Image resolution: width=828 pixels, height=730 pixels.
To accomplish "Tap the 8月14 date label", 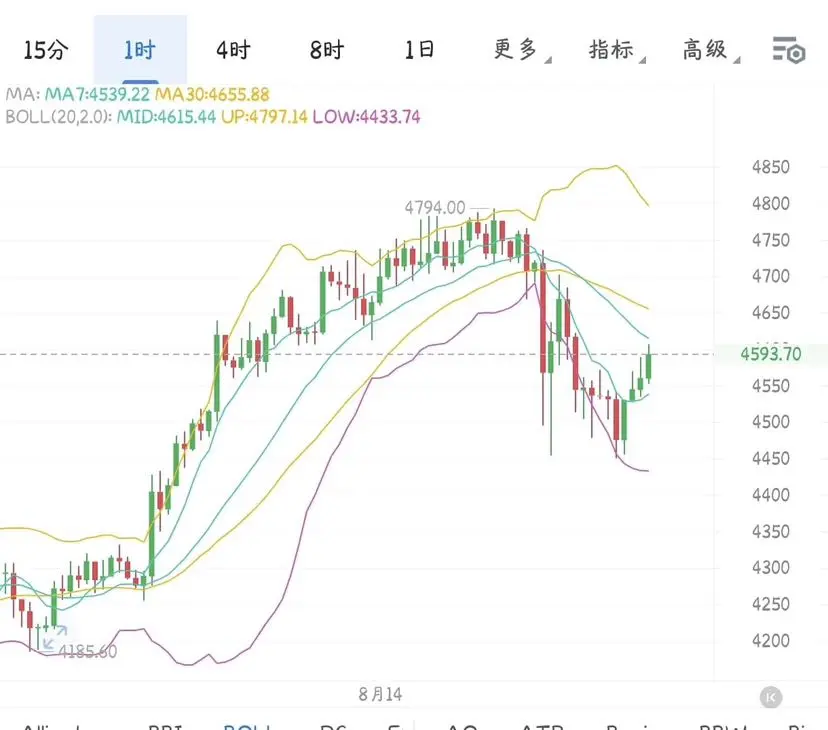I will (x=380, y=694).
